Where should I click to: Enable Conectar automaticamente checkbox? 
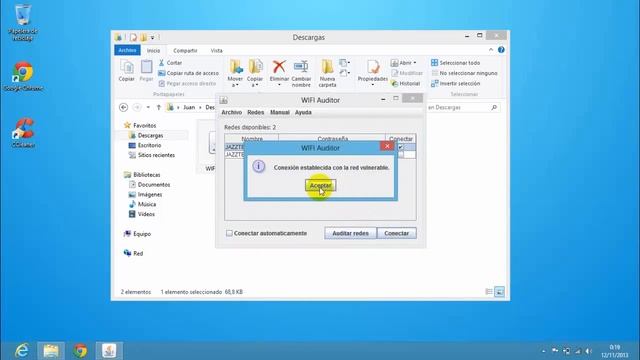pos(229,233)
